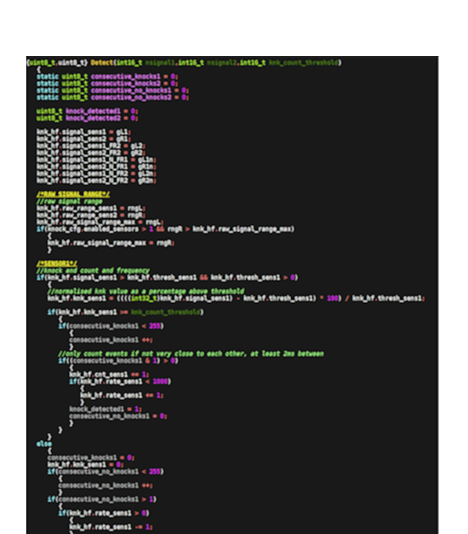Place cursor on knock_detected2 = 0 declaration
Image resolution: width=468 pixels, height=534 pixels.
[x=87, y=118]
